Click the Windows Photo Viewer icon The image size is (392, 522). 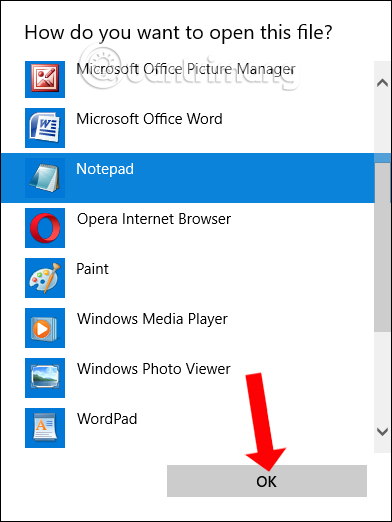pyautogui.click(x=45, y=378)
